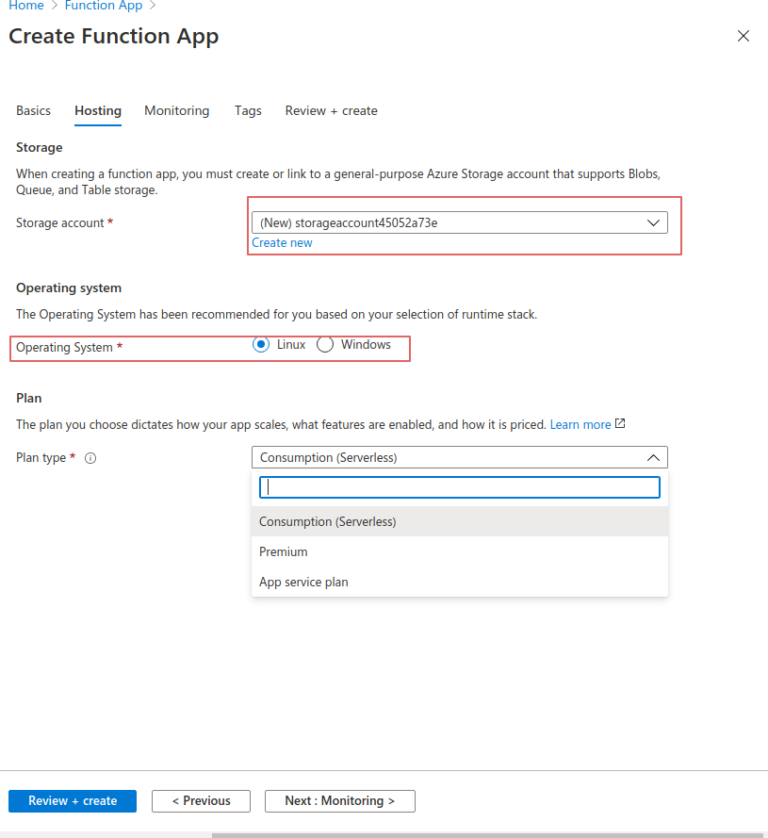Open the Learn more external link
Image resolution: width=768 pixels, height=838 pixels.
click(579, 424)
